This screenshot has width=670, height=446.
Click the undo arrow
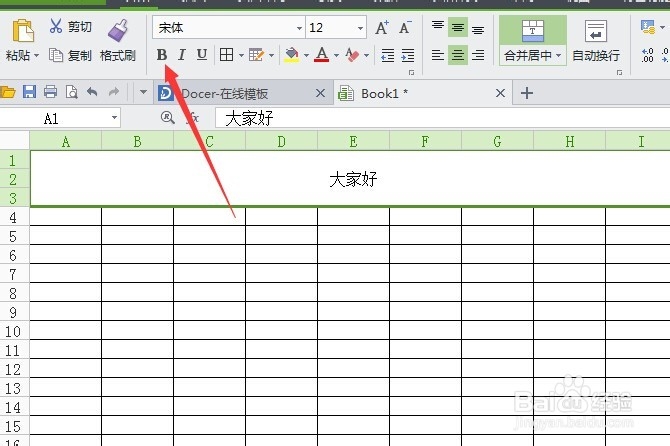pyautogui.click(x=92, y=91)
